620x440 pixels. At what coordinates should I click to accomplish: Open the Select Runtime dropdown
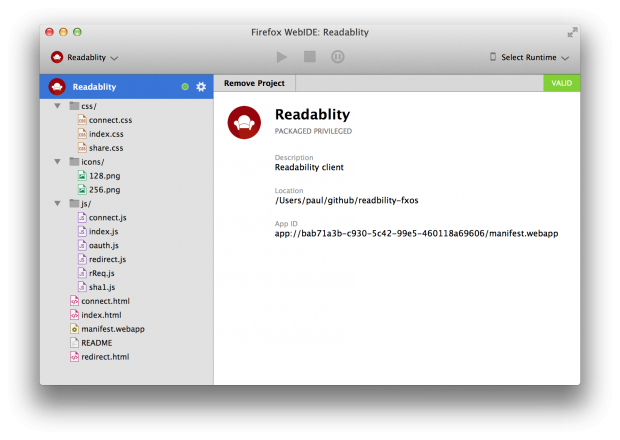[x=529, y=57]
